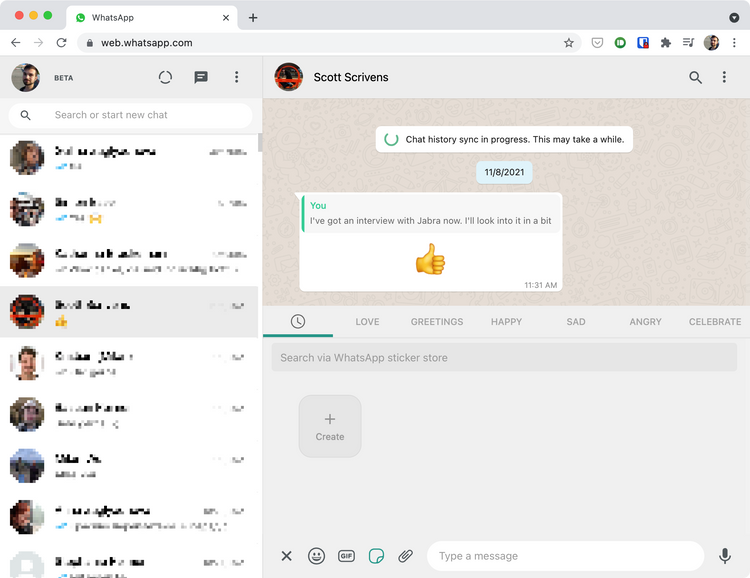Image resolution: width=750 pixels, height=578 pixels.
Task: Close the sticker panel
Action: coord(286,556)
